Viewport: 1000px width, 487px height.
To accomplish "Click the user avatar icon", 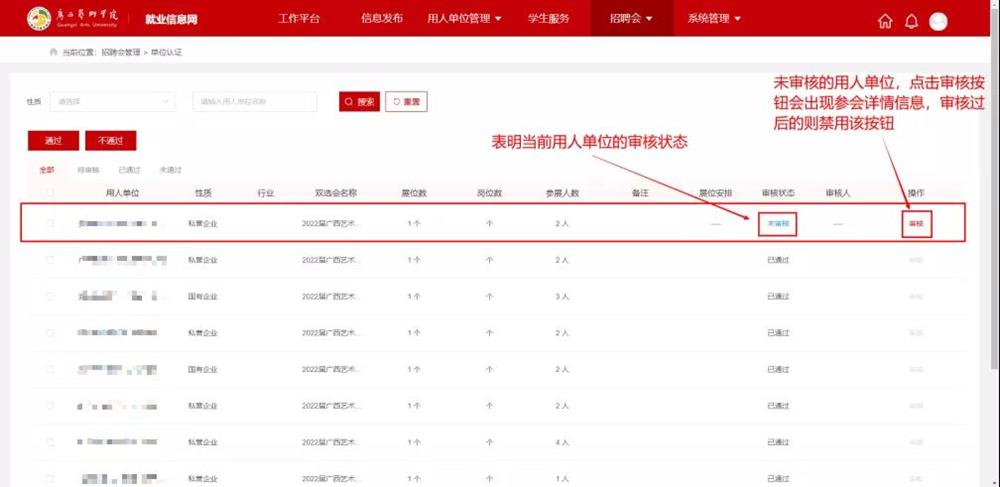I will point(938,21).
